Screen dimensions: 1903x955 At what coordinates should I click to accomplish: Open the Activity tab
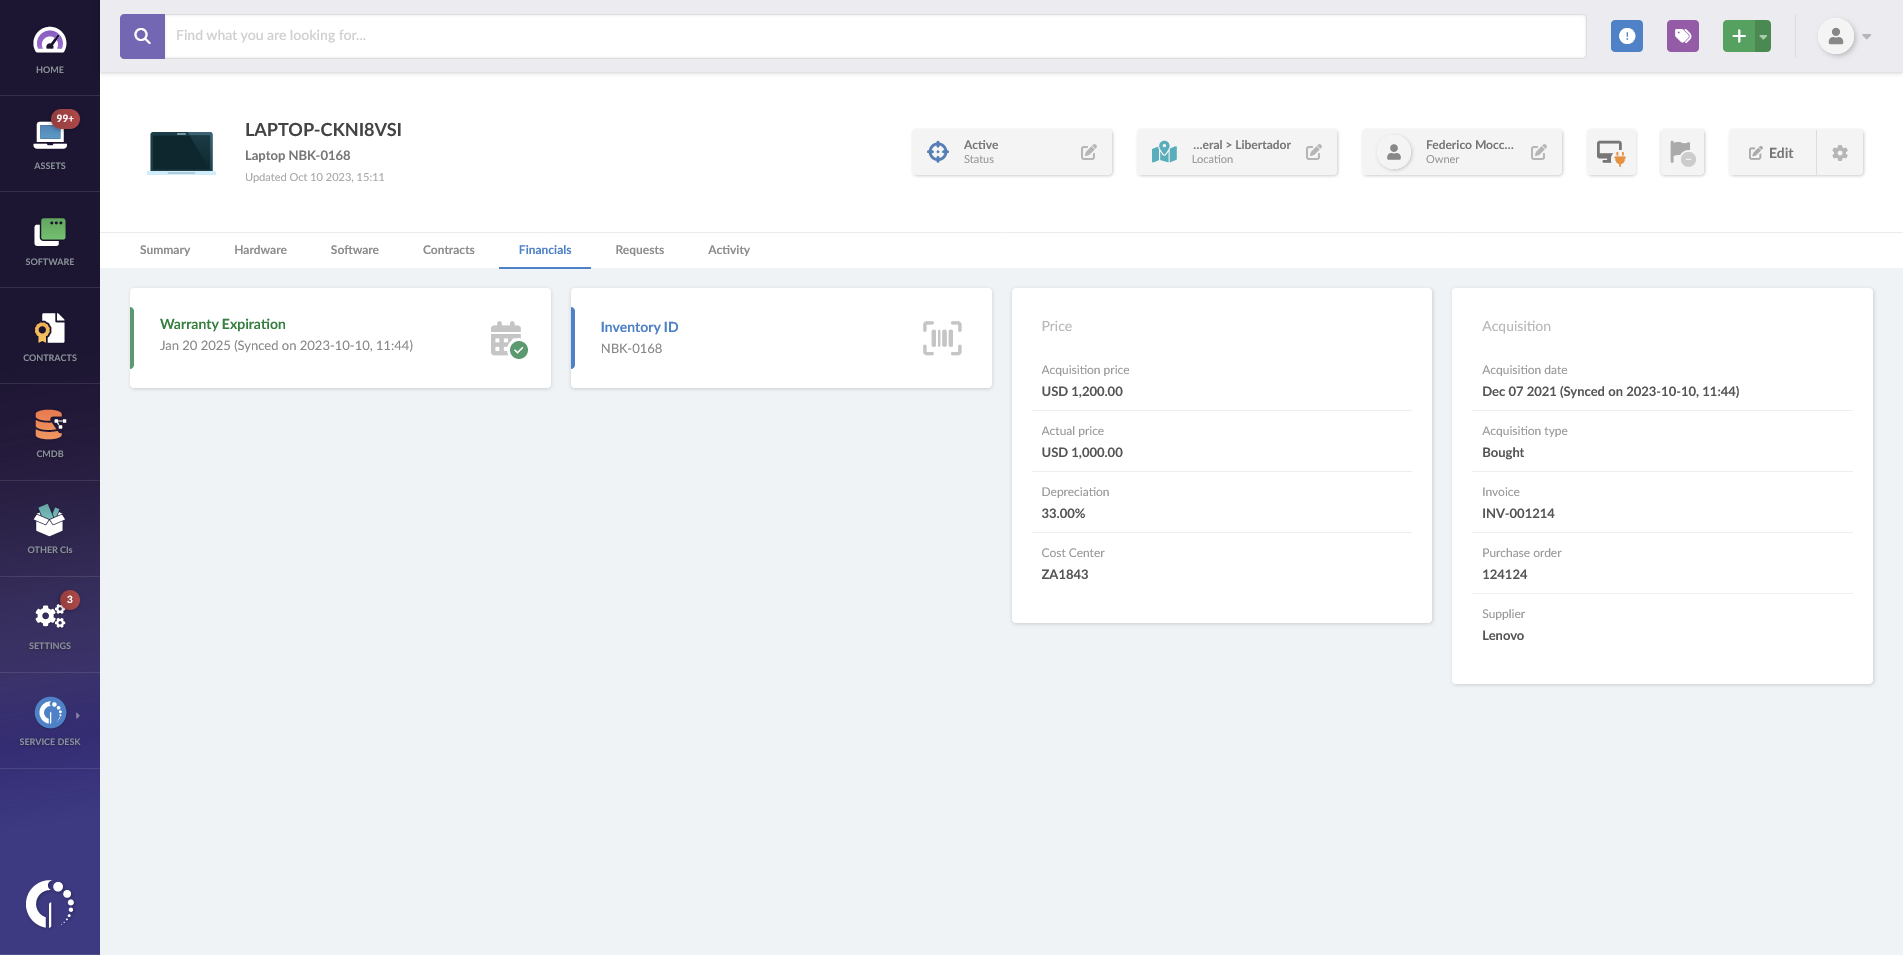click(x=728, y=250)
